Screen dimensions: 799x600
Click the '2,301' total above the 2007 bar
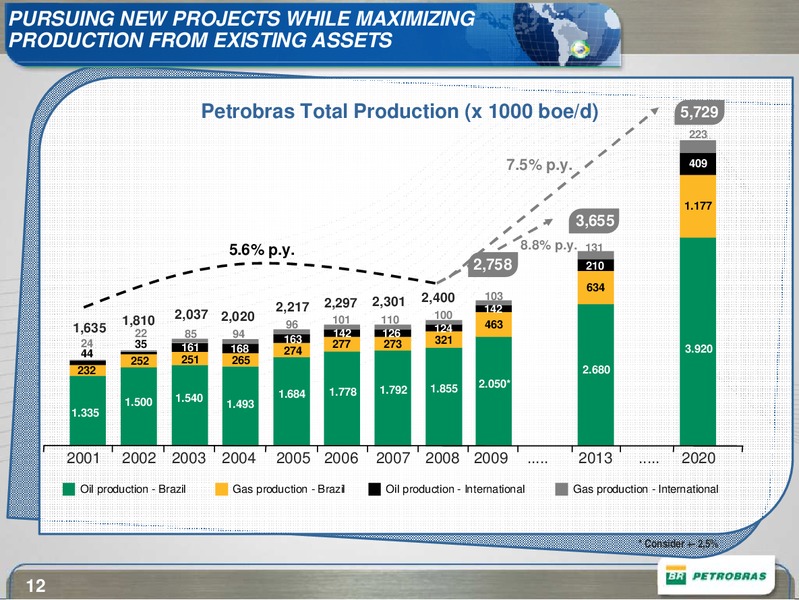point(389,302)
